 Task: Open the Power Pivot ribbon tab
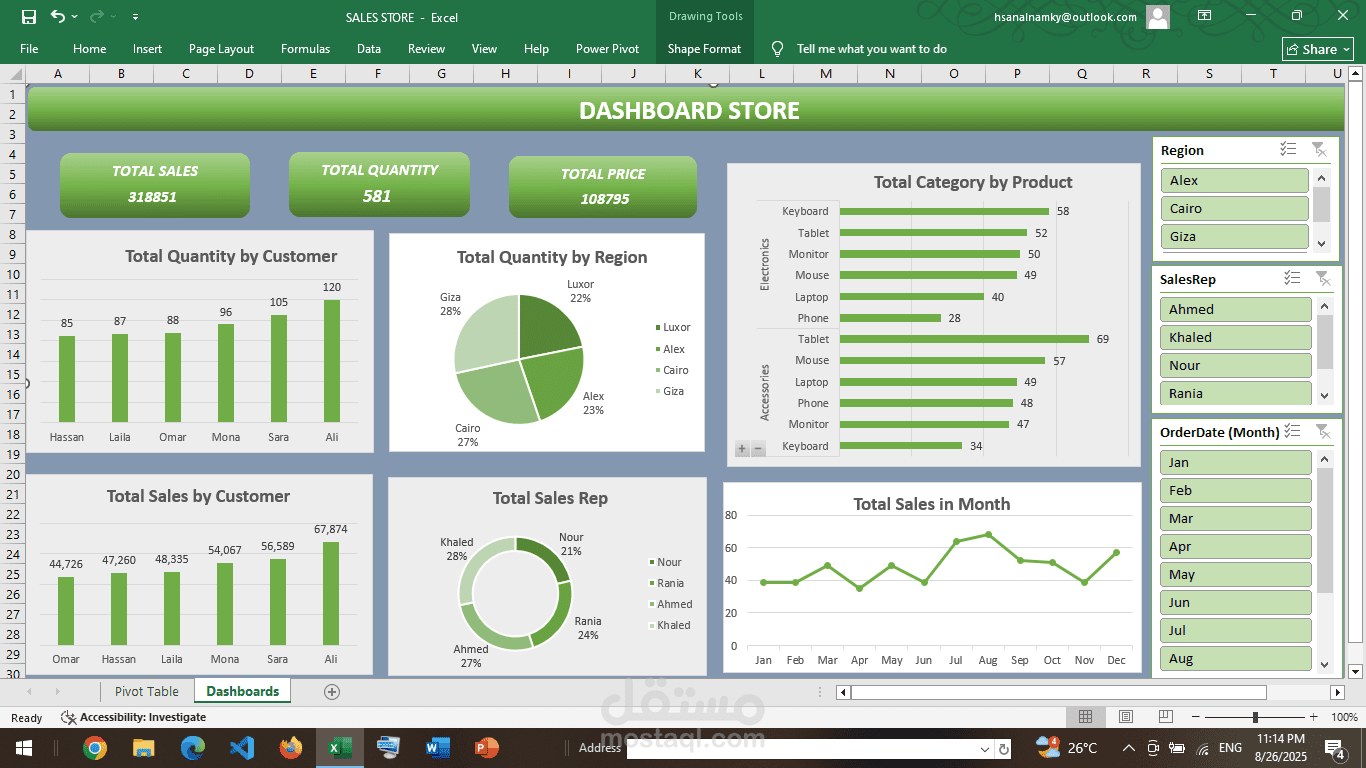607,49
